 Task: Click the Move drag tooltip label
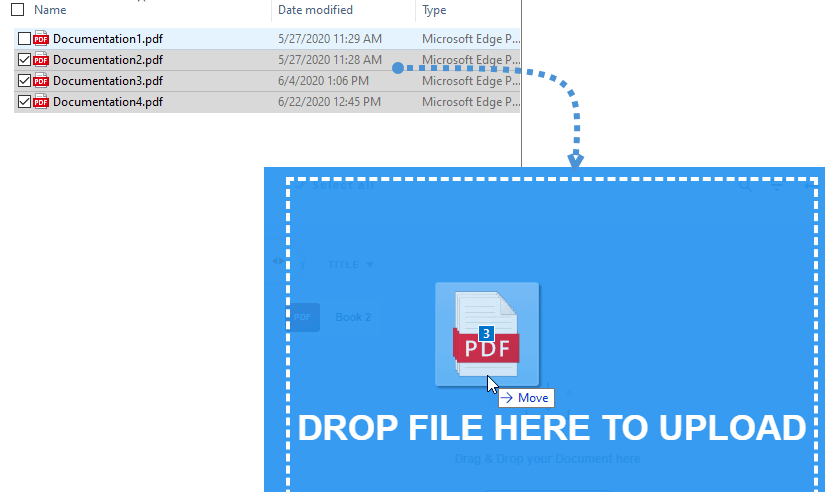525,398
